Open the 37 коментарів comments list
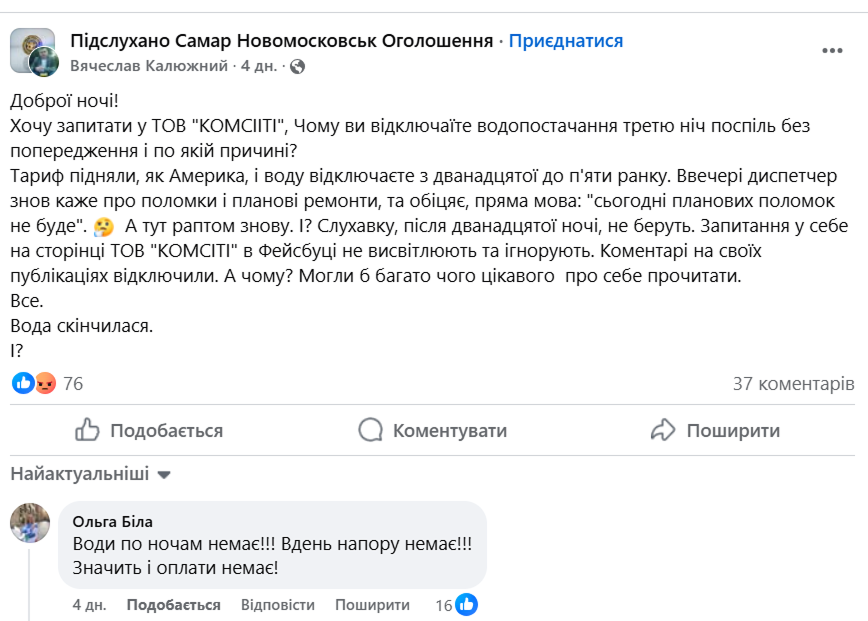This screenshot has width=868, height=621. pyautogui.click(x=793, y=383)
